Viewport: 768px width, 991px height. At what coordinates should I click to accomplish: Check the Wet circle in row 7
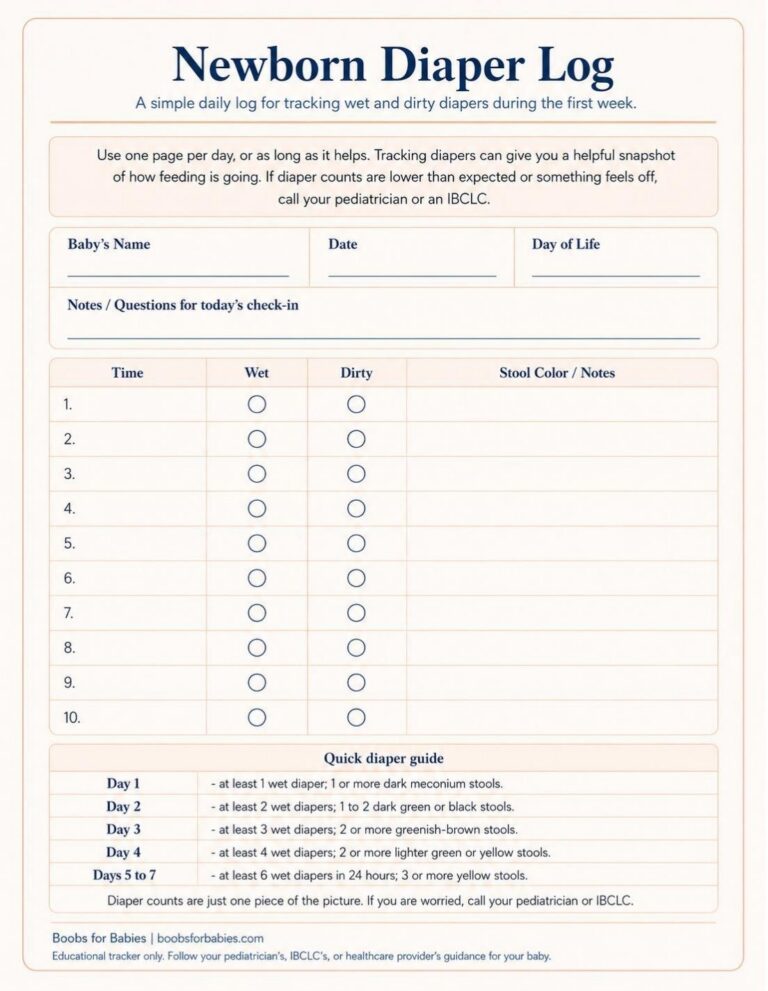pos(257,613)
